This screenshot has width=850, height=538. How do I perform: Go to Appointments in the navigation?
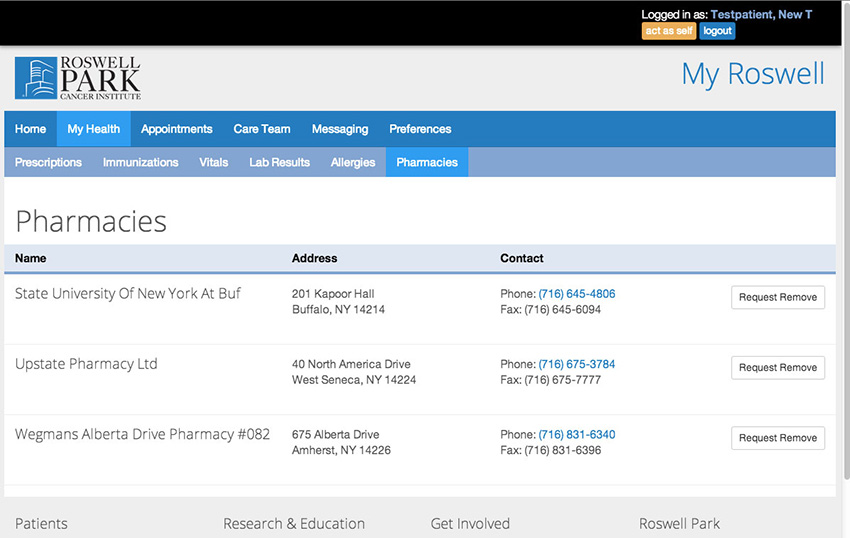pos(177,129)
